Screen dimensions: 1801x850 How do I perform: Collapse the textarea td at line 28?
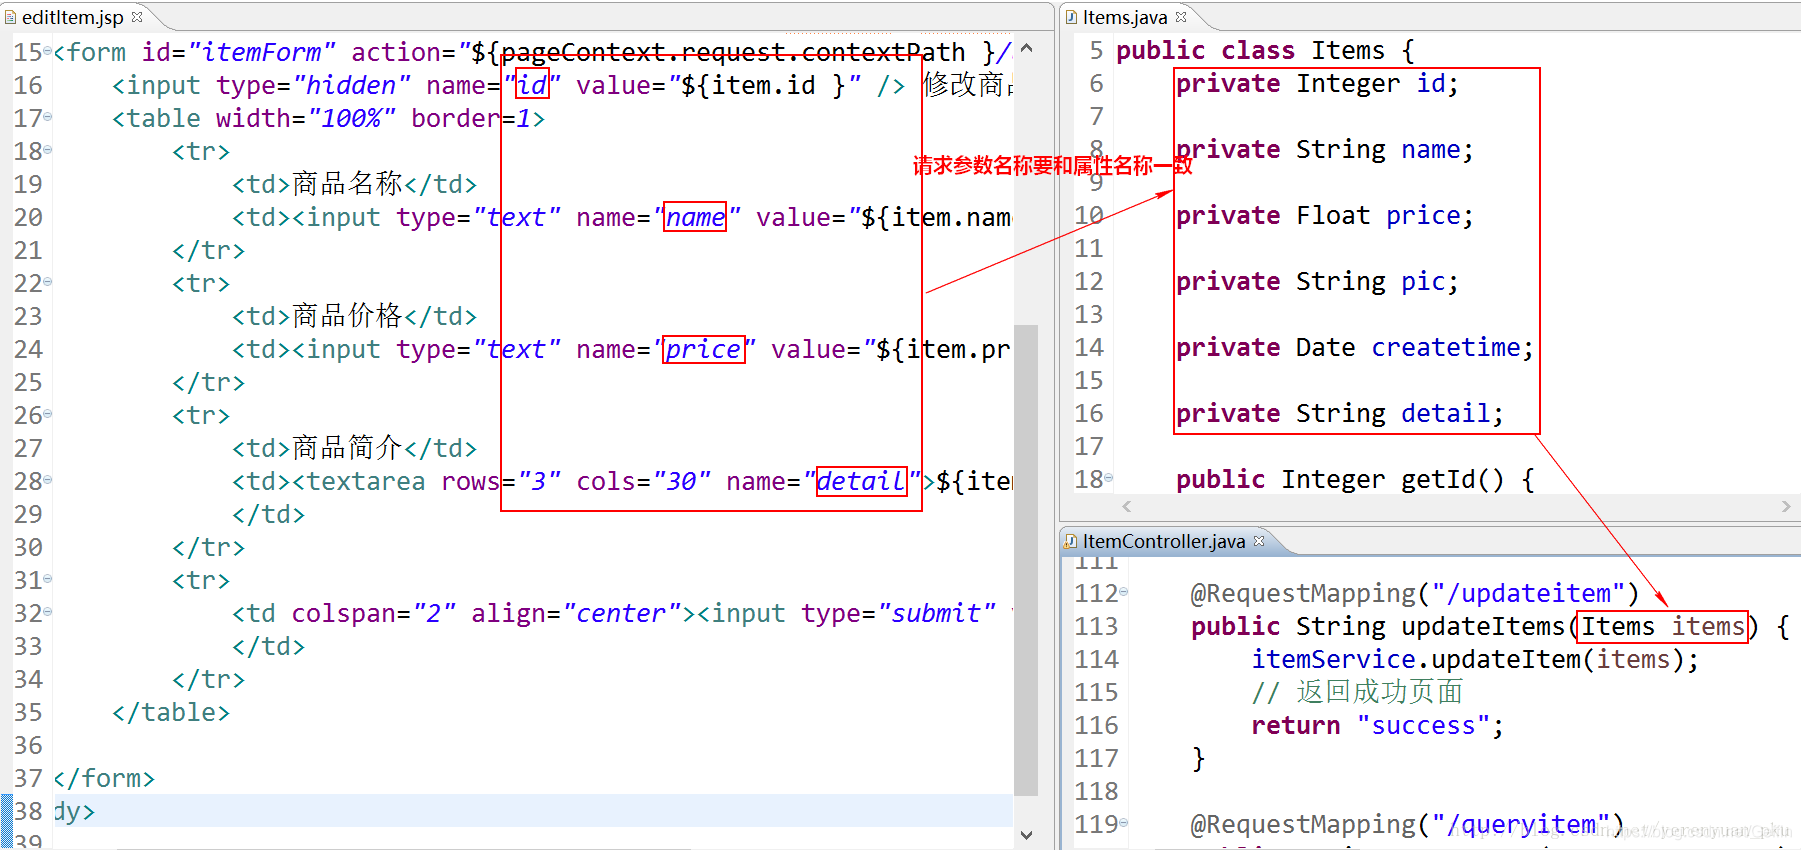point(47,480)
